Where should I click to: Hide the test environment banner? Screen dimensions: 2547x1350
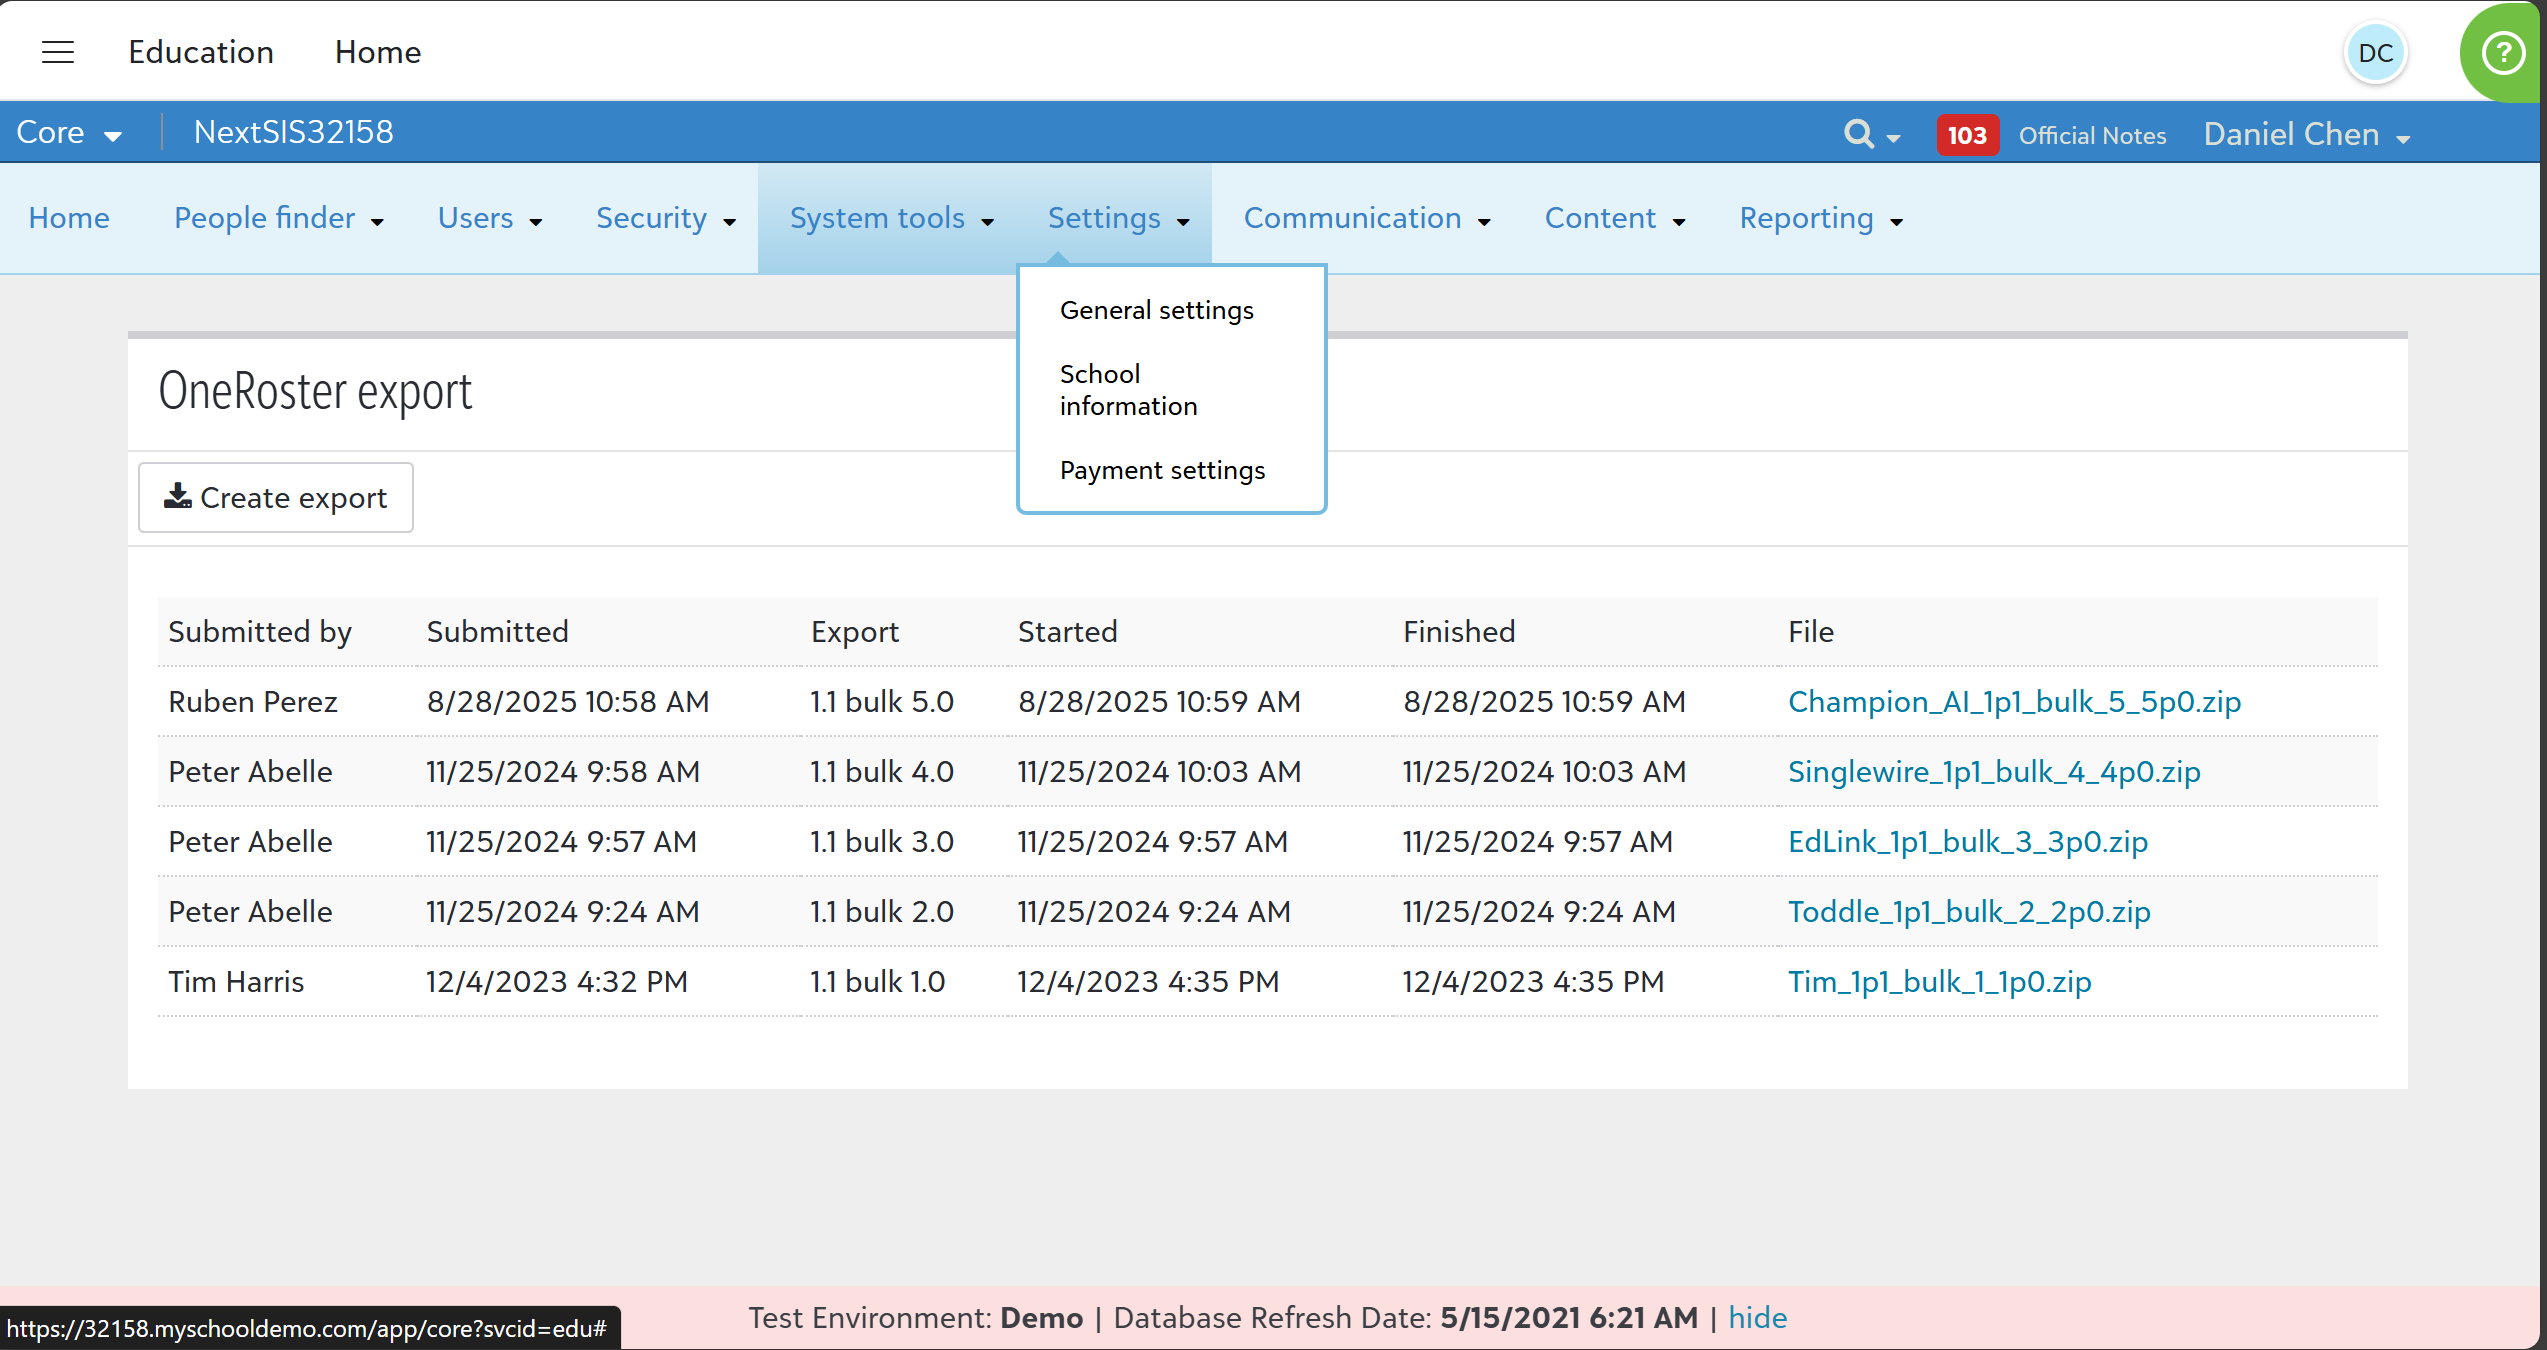click(x=1757, y=1317)
